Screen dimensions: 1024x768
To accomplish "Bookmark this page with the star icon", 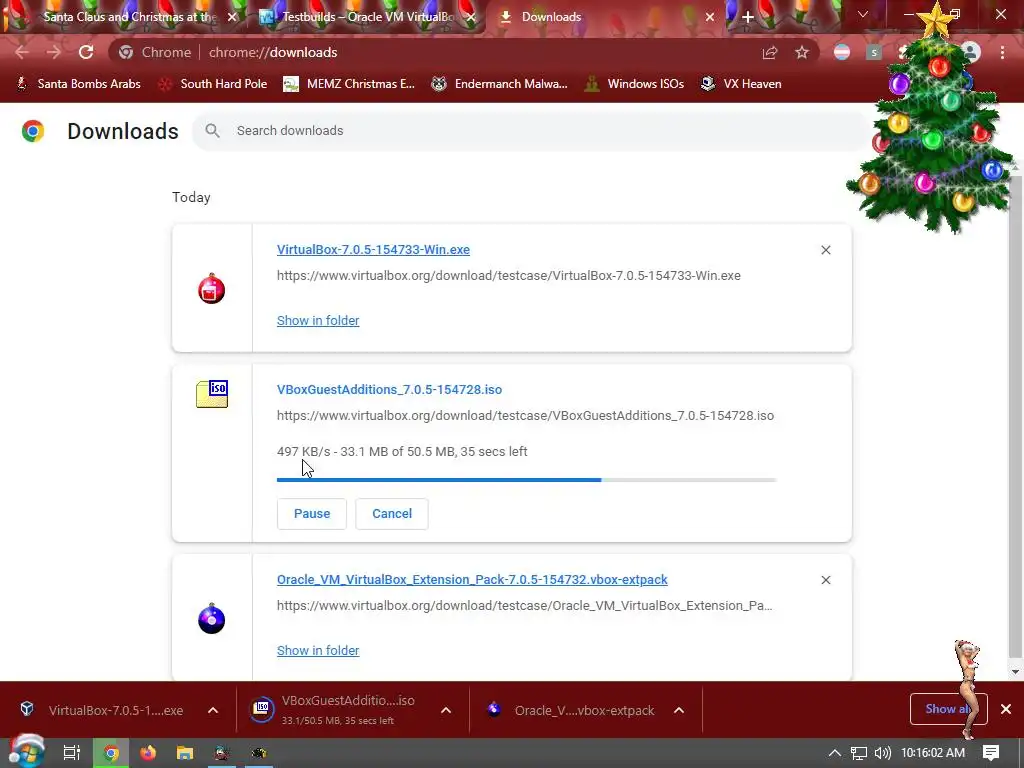I will 802,52.
